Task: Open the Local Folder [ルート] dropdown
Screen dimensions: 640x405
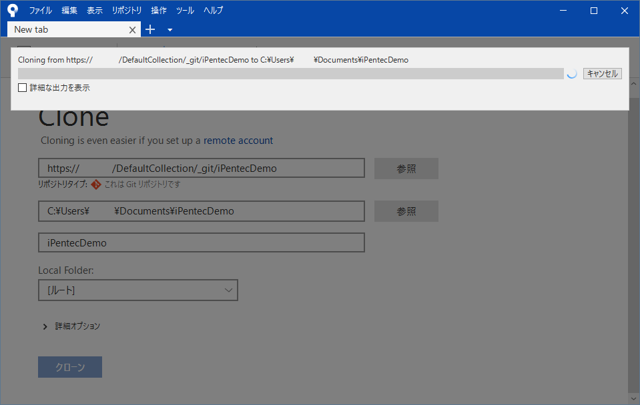Action: pyautogui.click(x=138, y=290)
